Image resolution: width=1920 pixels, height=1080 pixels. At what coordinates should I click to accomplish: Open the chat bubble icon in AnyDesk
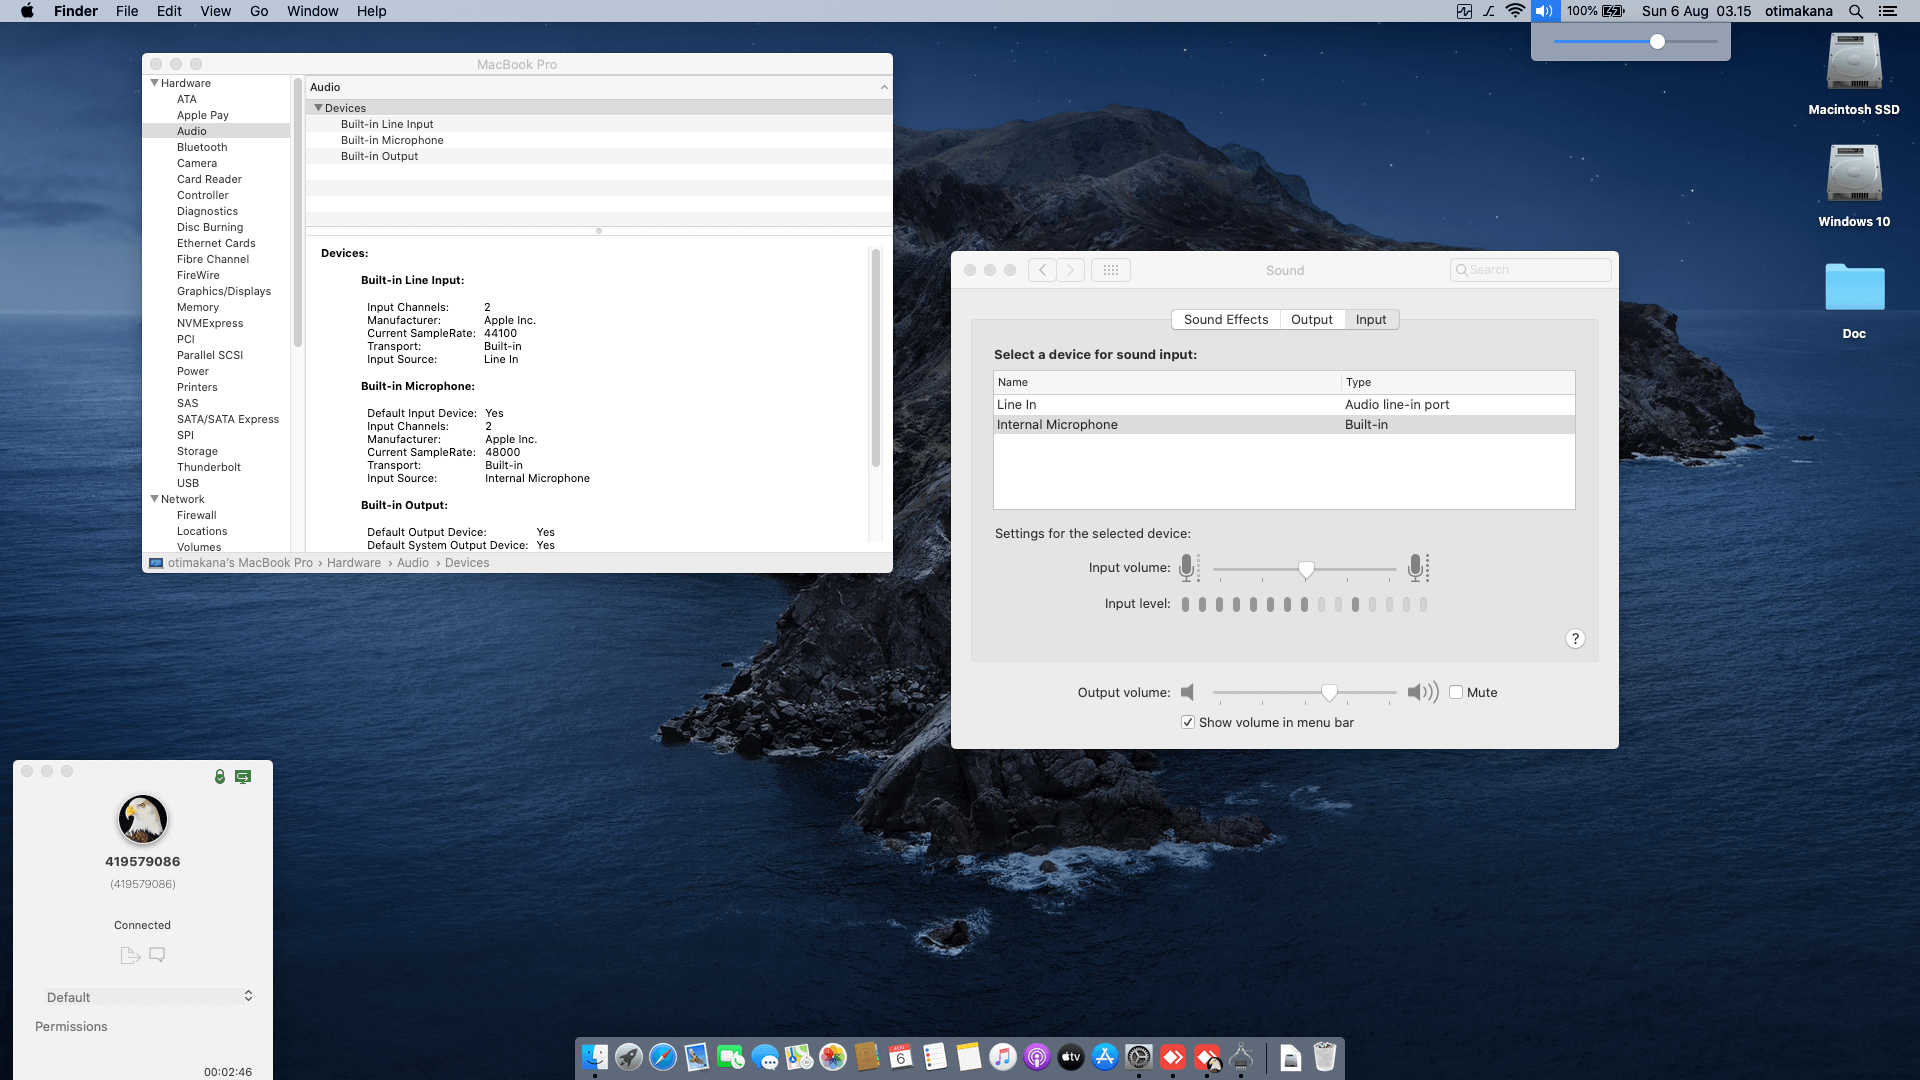pos(157,955)
